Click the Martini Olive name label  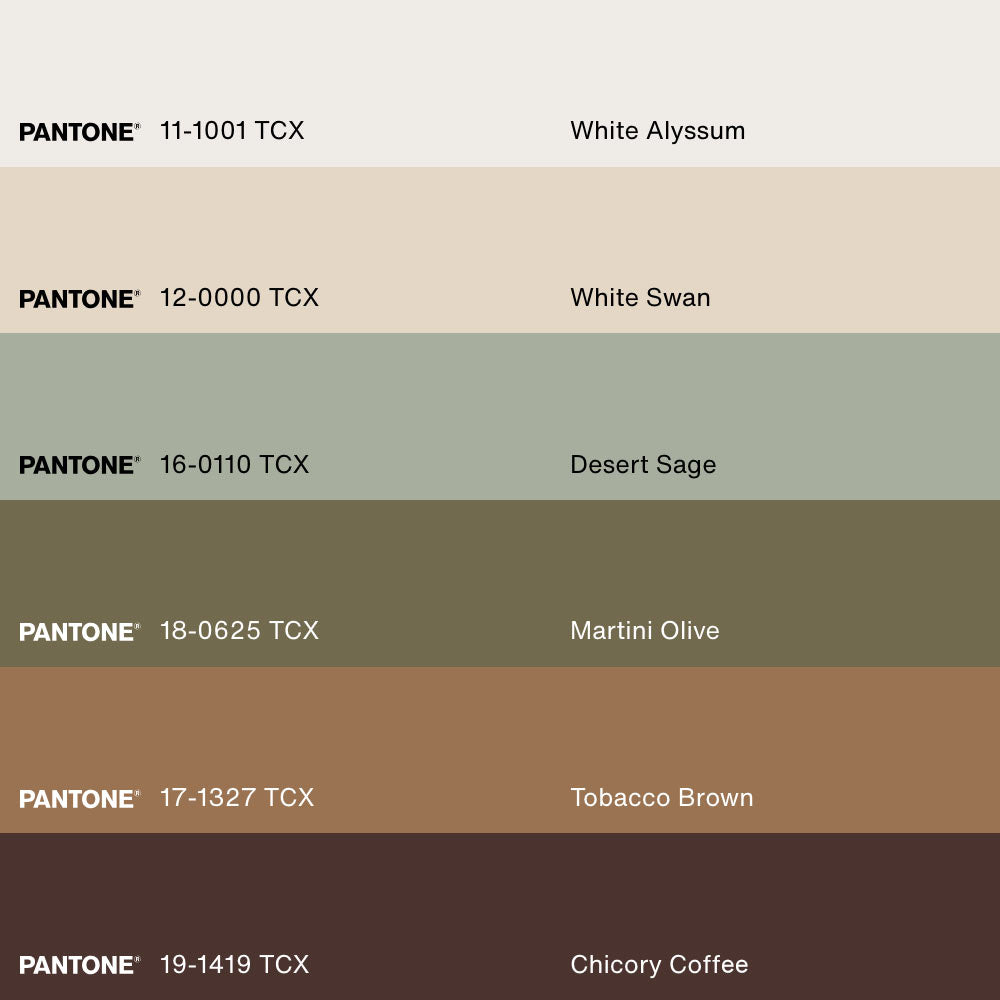click(x=644, y=631)
